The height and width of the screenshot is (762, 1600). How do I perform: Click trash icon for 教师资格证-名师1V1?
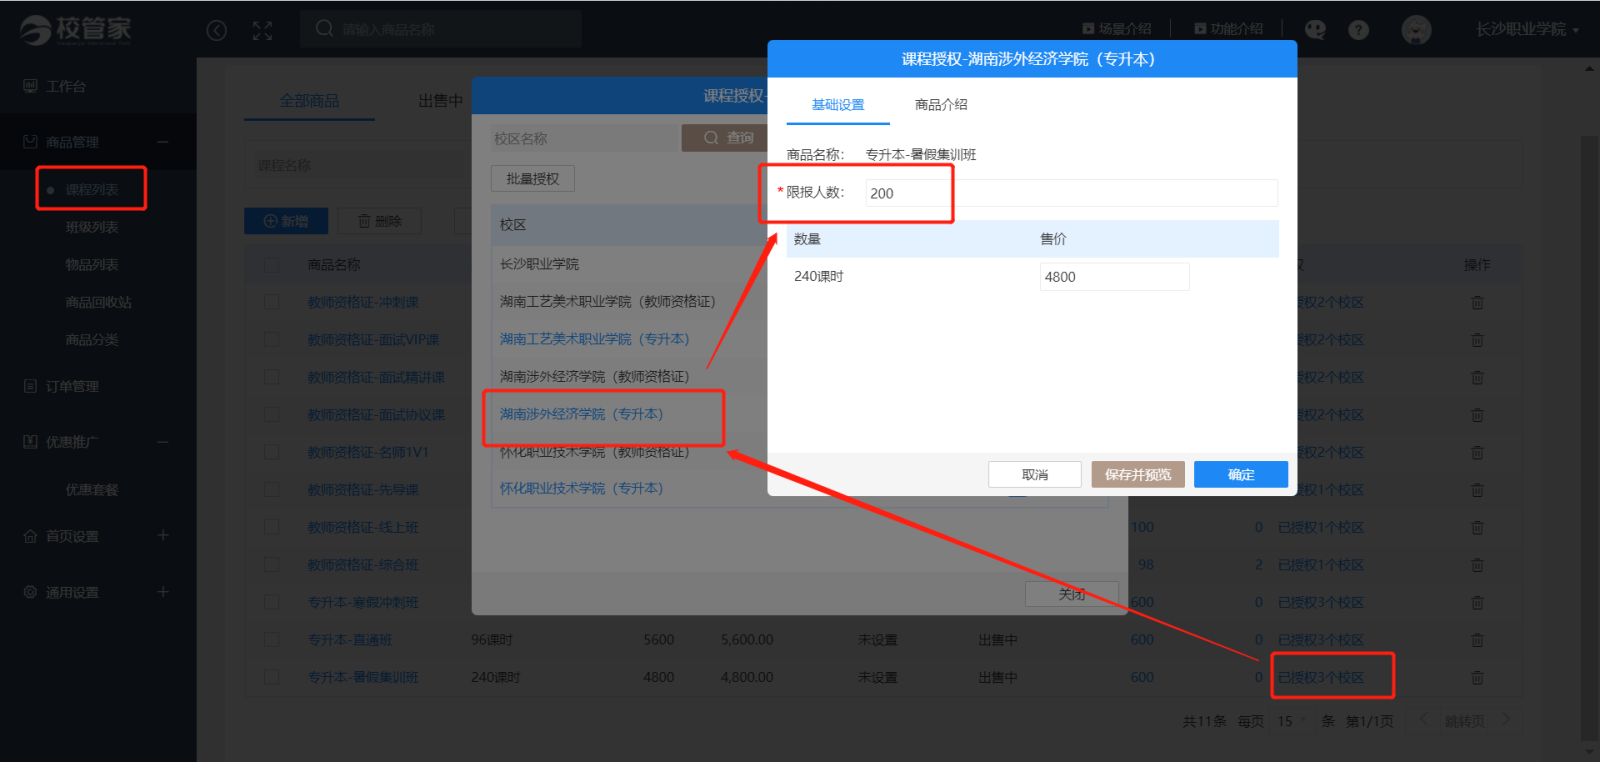1477,453
